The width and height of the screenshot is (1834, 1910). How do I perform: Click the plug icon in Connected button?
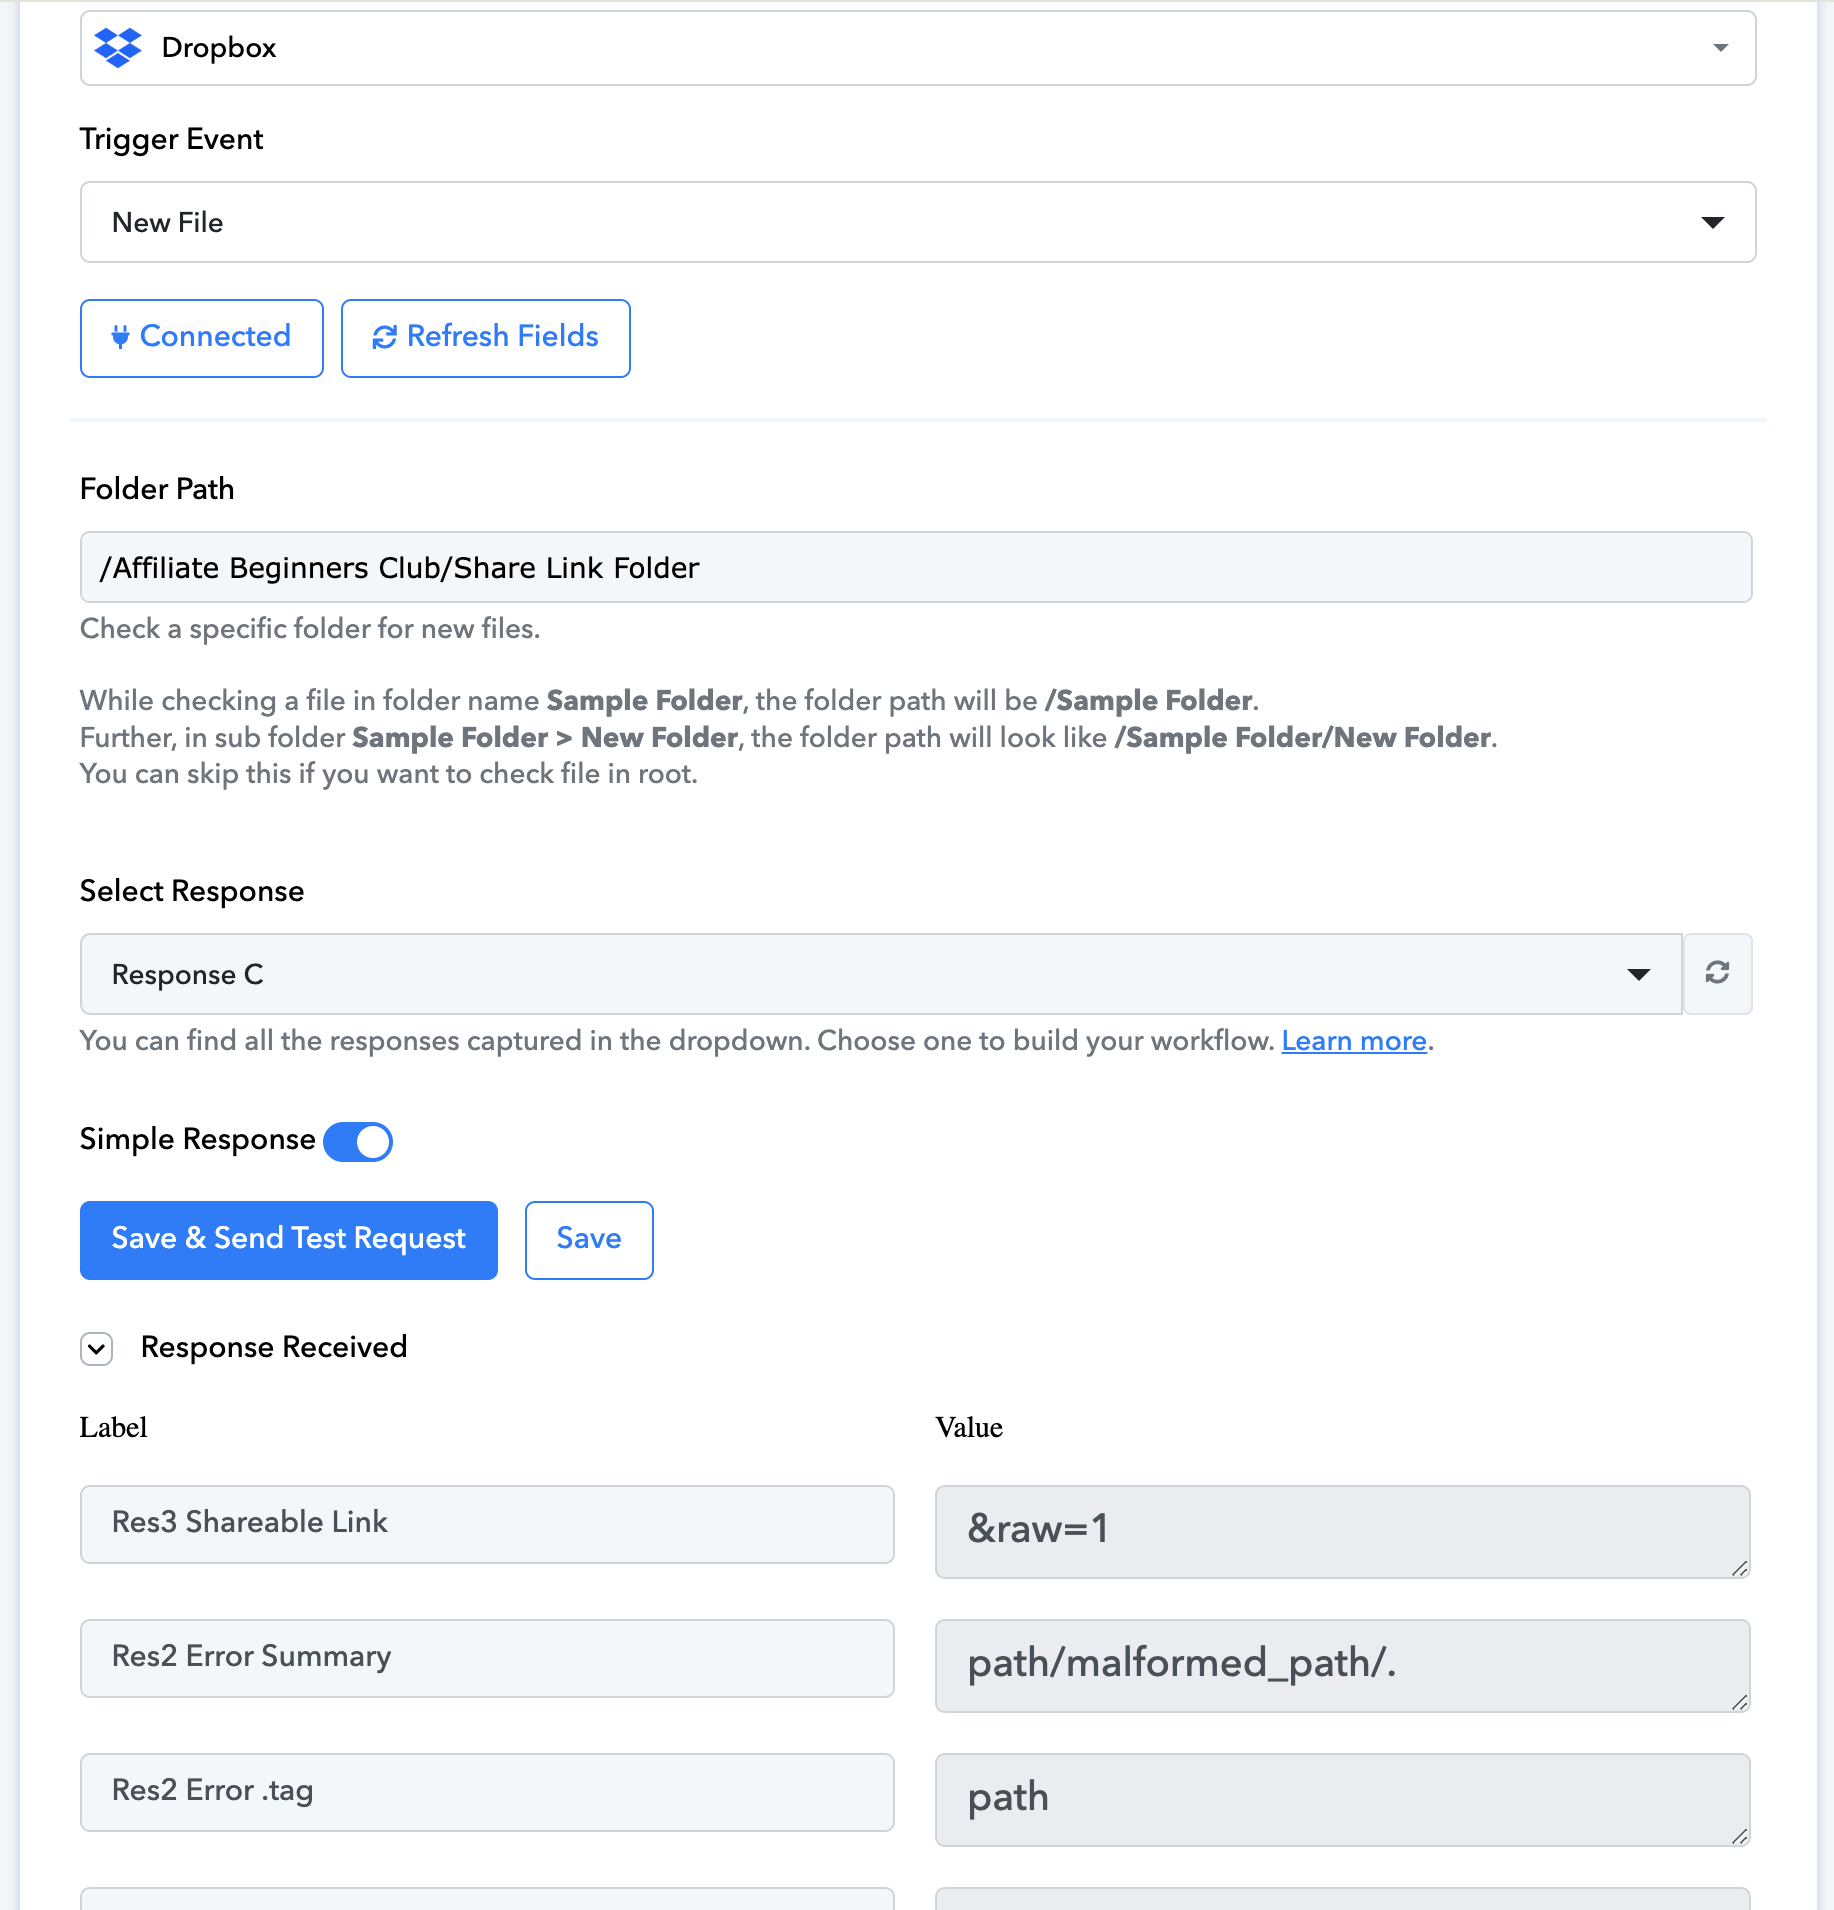pos(120,337)
